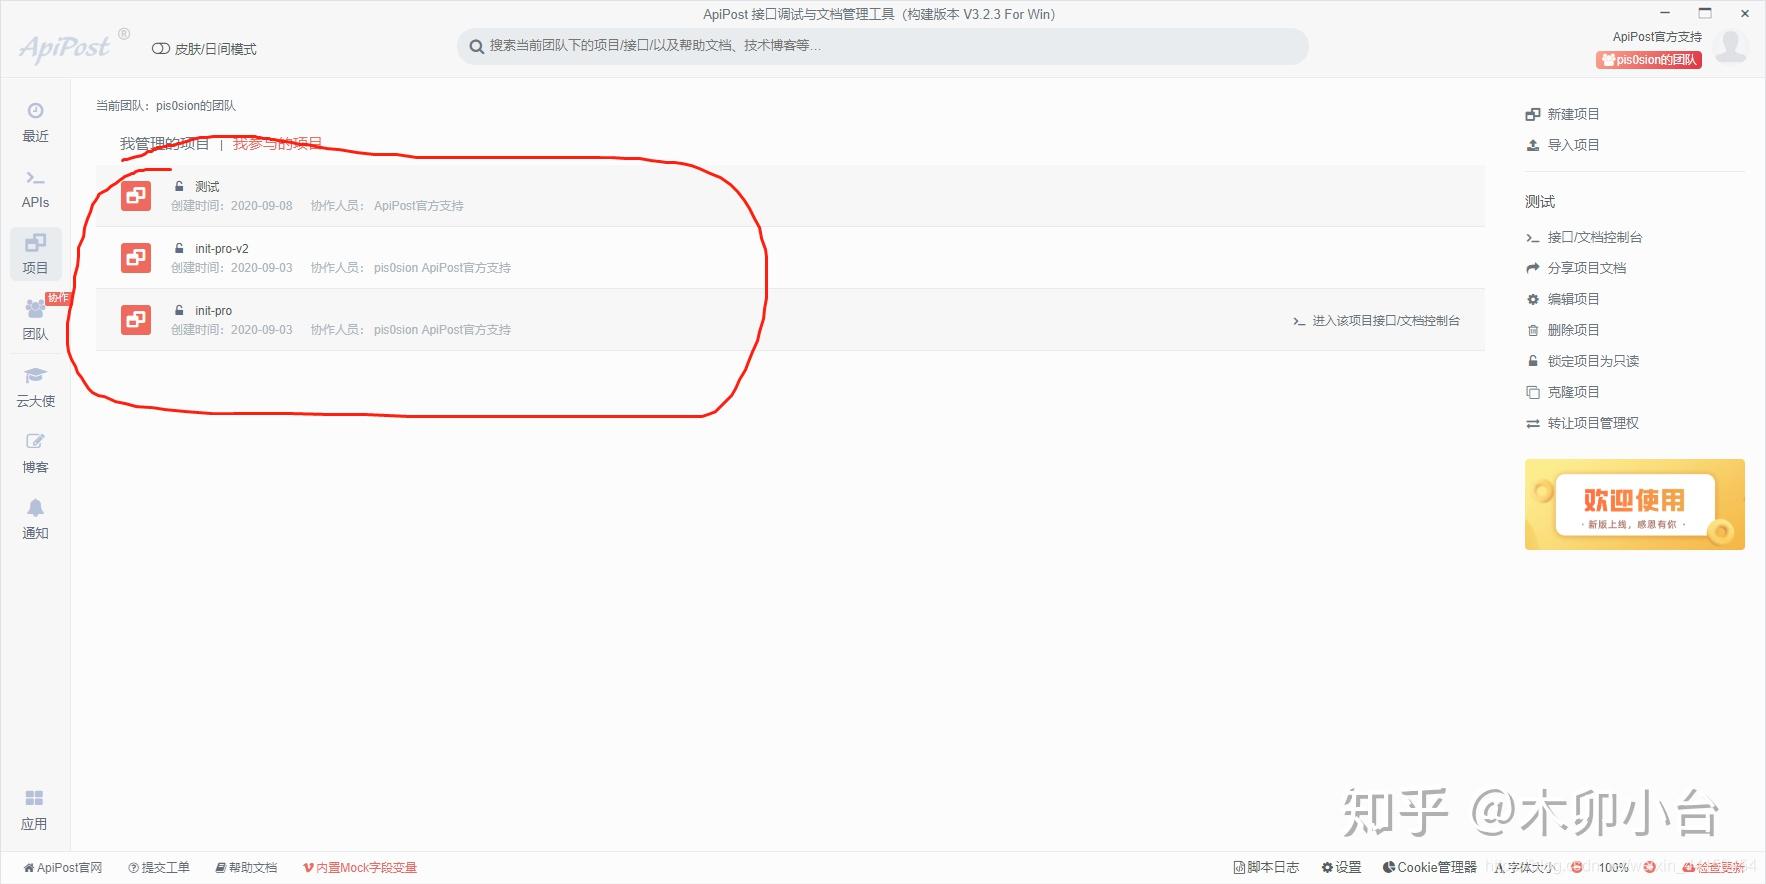
Task: Click 检查更新 to check for updates
Action: (1713, 868)
